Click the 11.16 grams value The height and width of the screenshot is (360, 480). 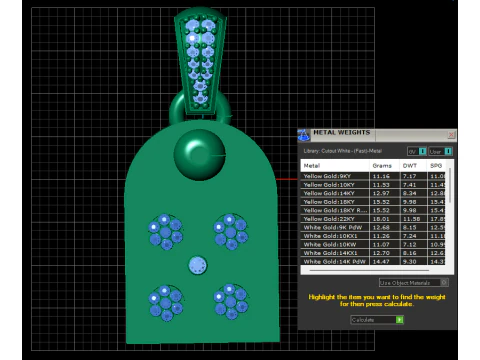(x=381, y=176)
